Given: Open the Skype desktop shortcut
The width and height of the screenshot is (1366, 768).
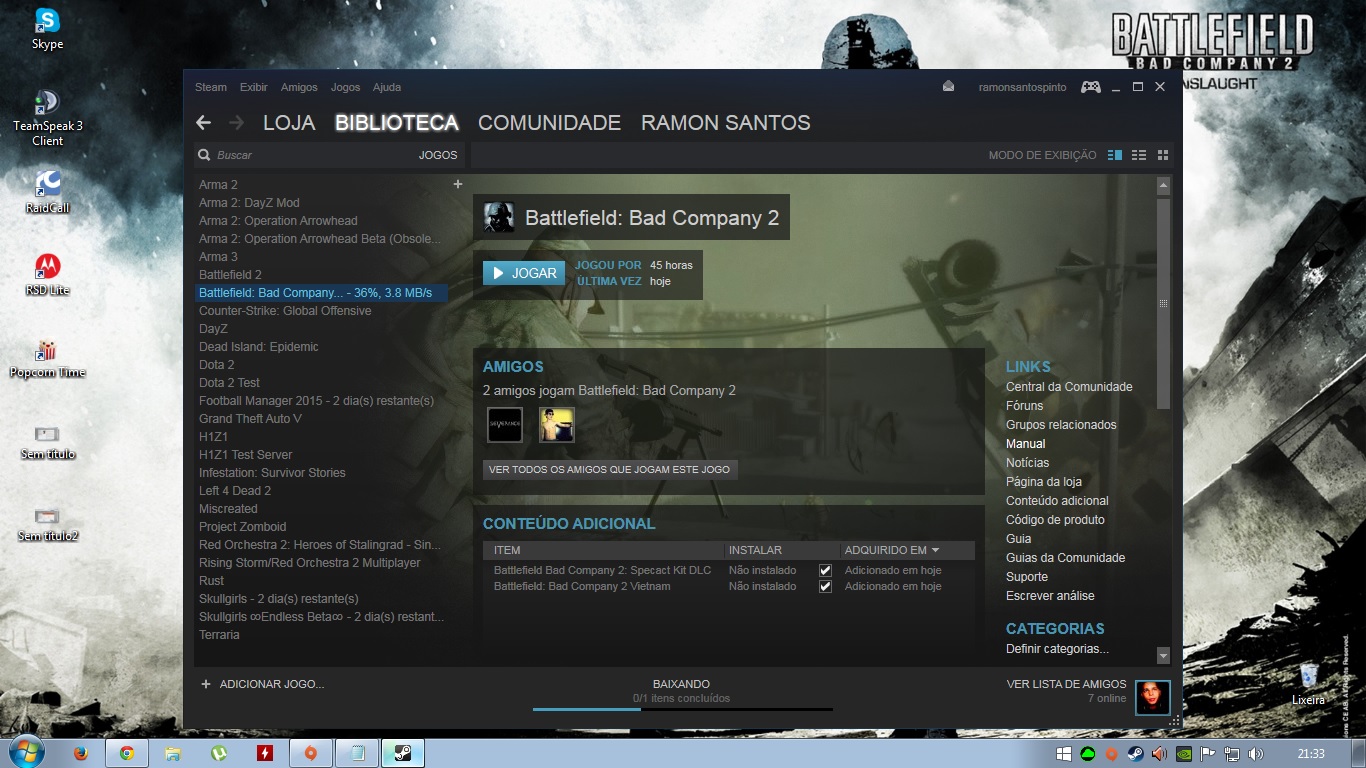Looking at the screenshot, I should point(47,28).
